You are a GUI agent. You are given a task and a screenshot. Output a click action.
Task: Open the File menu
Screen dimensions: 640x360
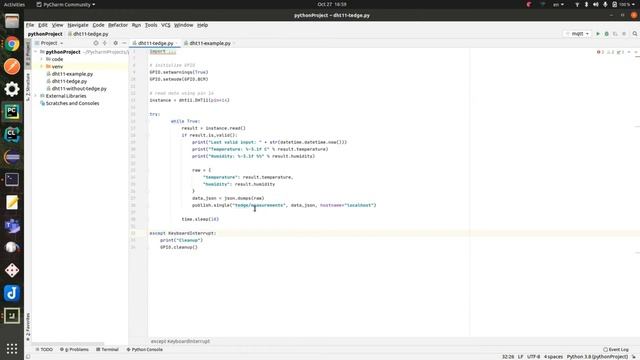[30, 25]
